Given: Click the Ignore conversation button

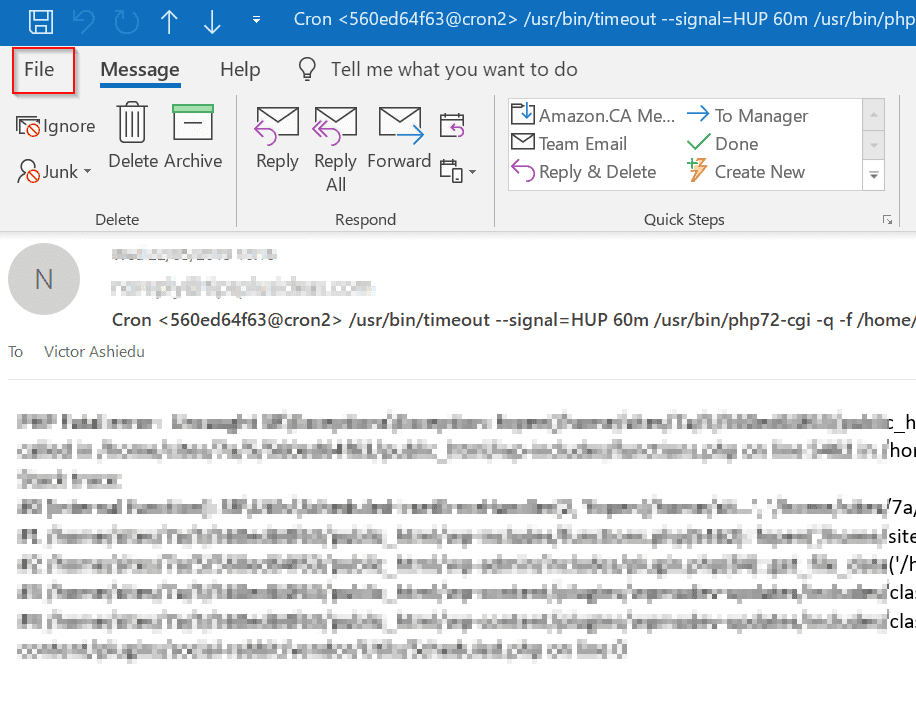Looking at the screenshot, I should click(56, 126).
